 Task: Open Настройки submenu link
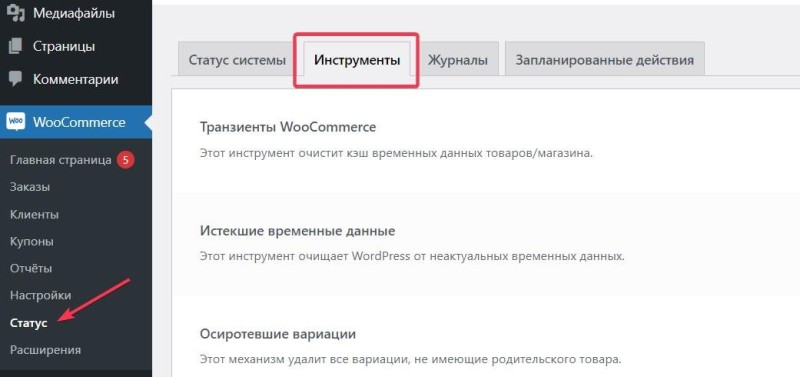point(40,295)
